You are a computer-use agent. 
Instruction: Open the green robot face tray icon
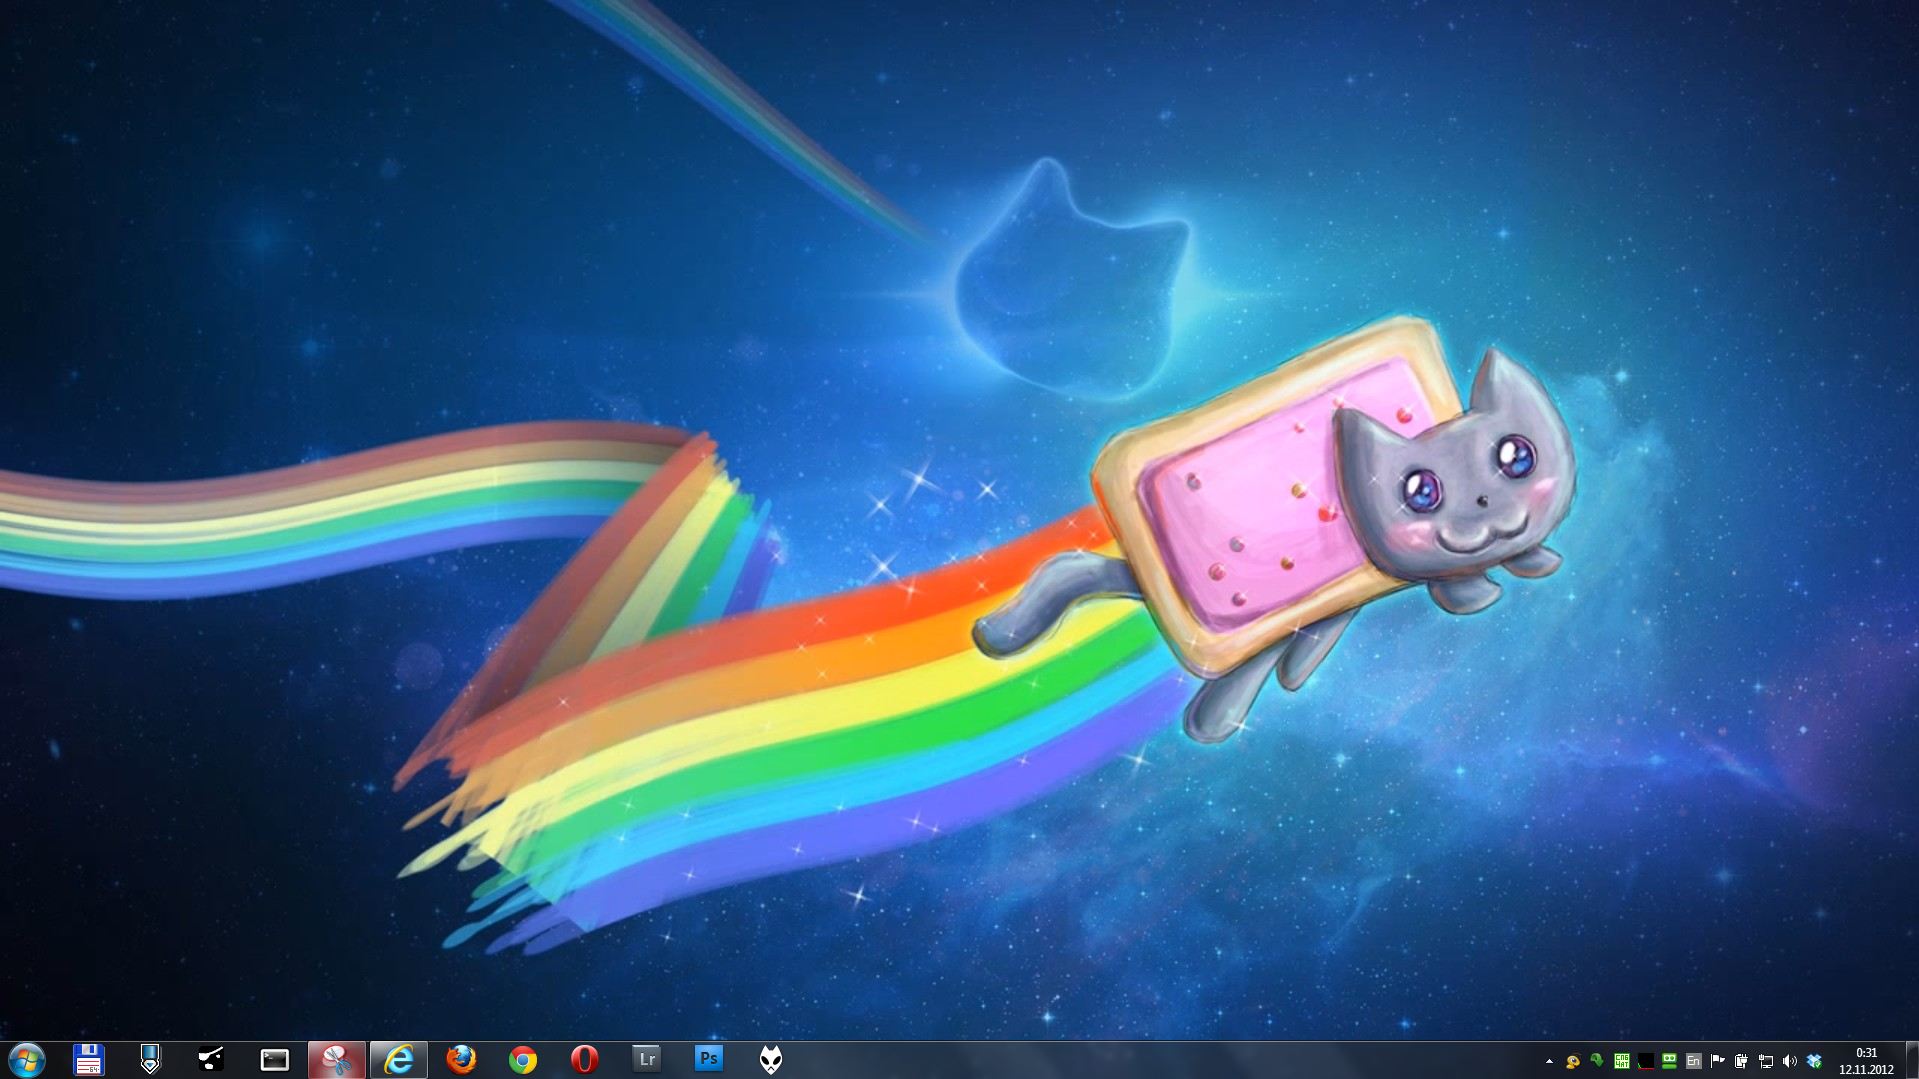click(1669, 1061)
